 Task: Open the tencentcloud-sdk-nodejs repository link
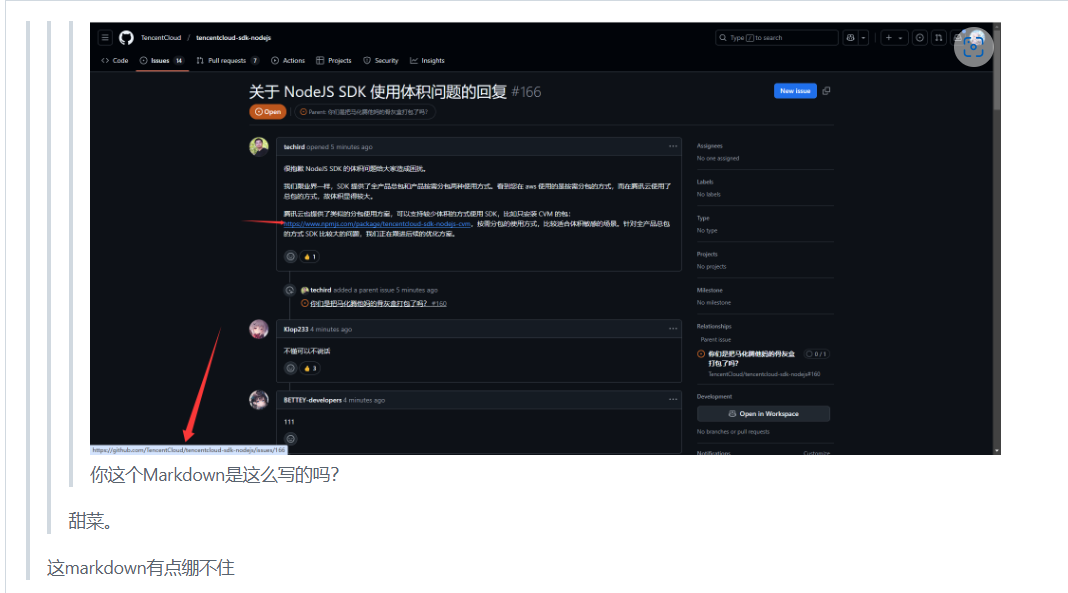pyautogui.click(x=234, y=38)
